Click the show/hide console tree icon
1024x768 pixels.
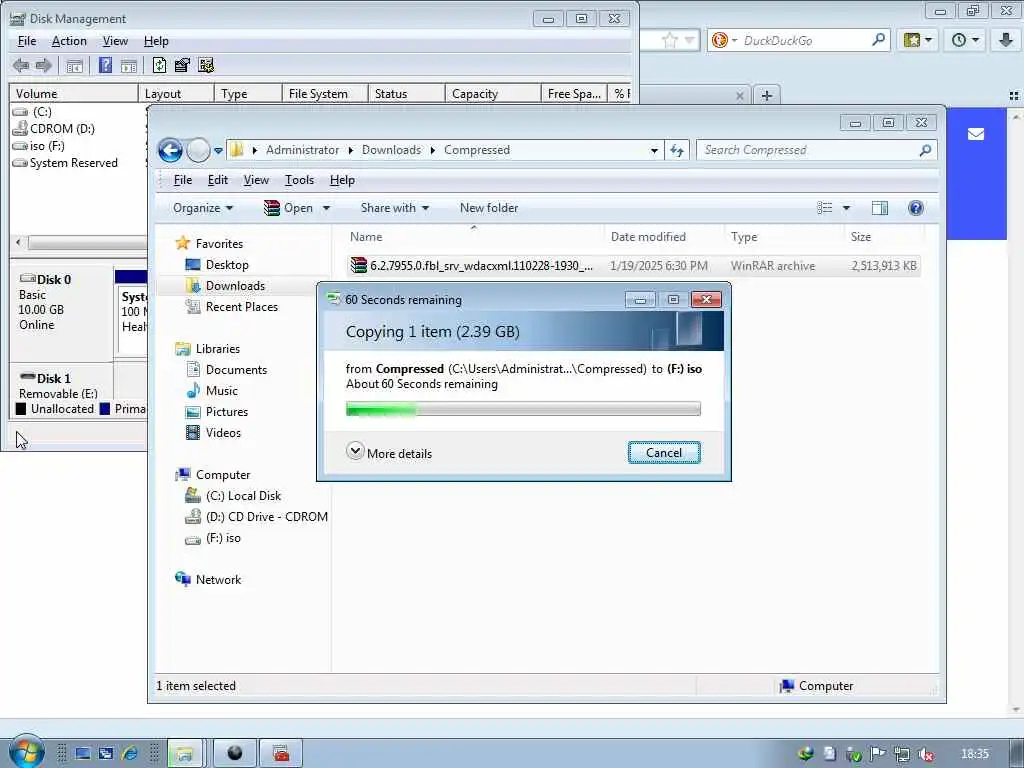74,65
